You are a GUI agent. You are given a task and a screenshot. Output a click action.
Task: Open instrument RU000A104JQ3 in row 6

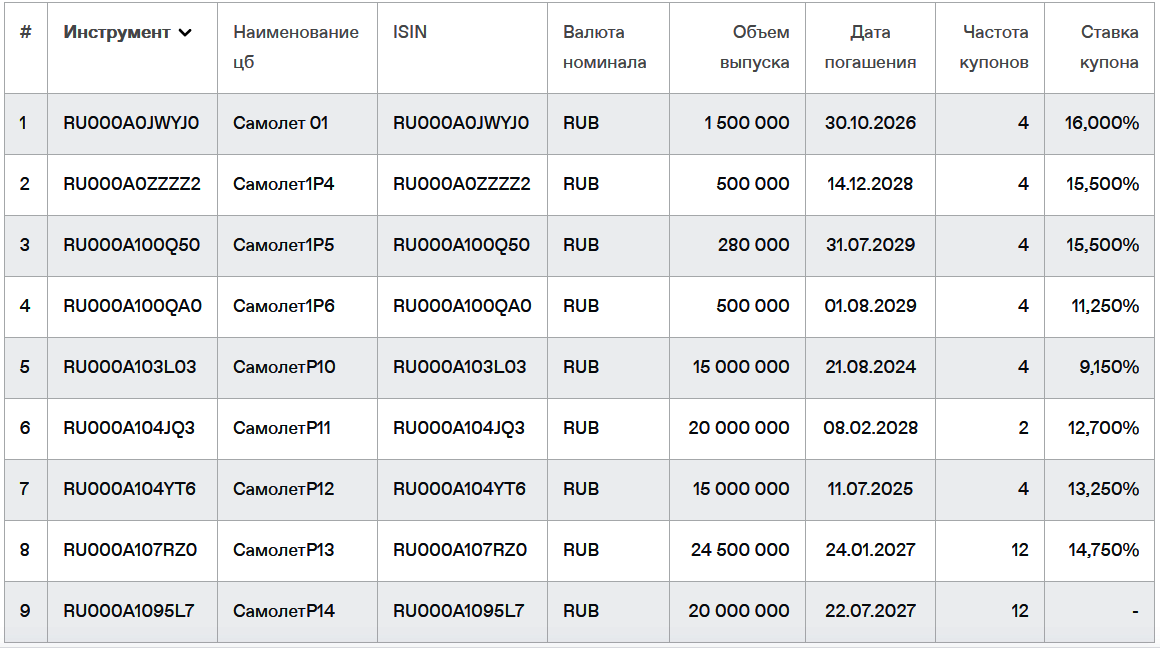[x=129, y=428]
